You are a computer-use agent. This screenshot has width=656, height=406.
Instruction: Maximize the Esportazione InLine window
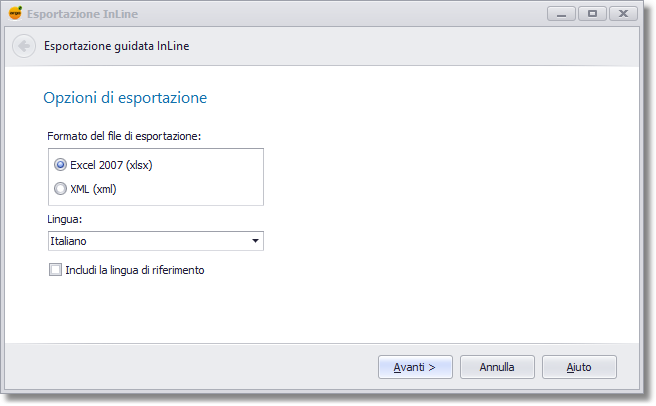click(x=591, y=14)
